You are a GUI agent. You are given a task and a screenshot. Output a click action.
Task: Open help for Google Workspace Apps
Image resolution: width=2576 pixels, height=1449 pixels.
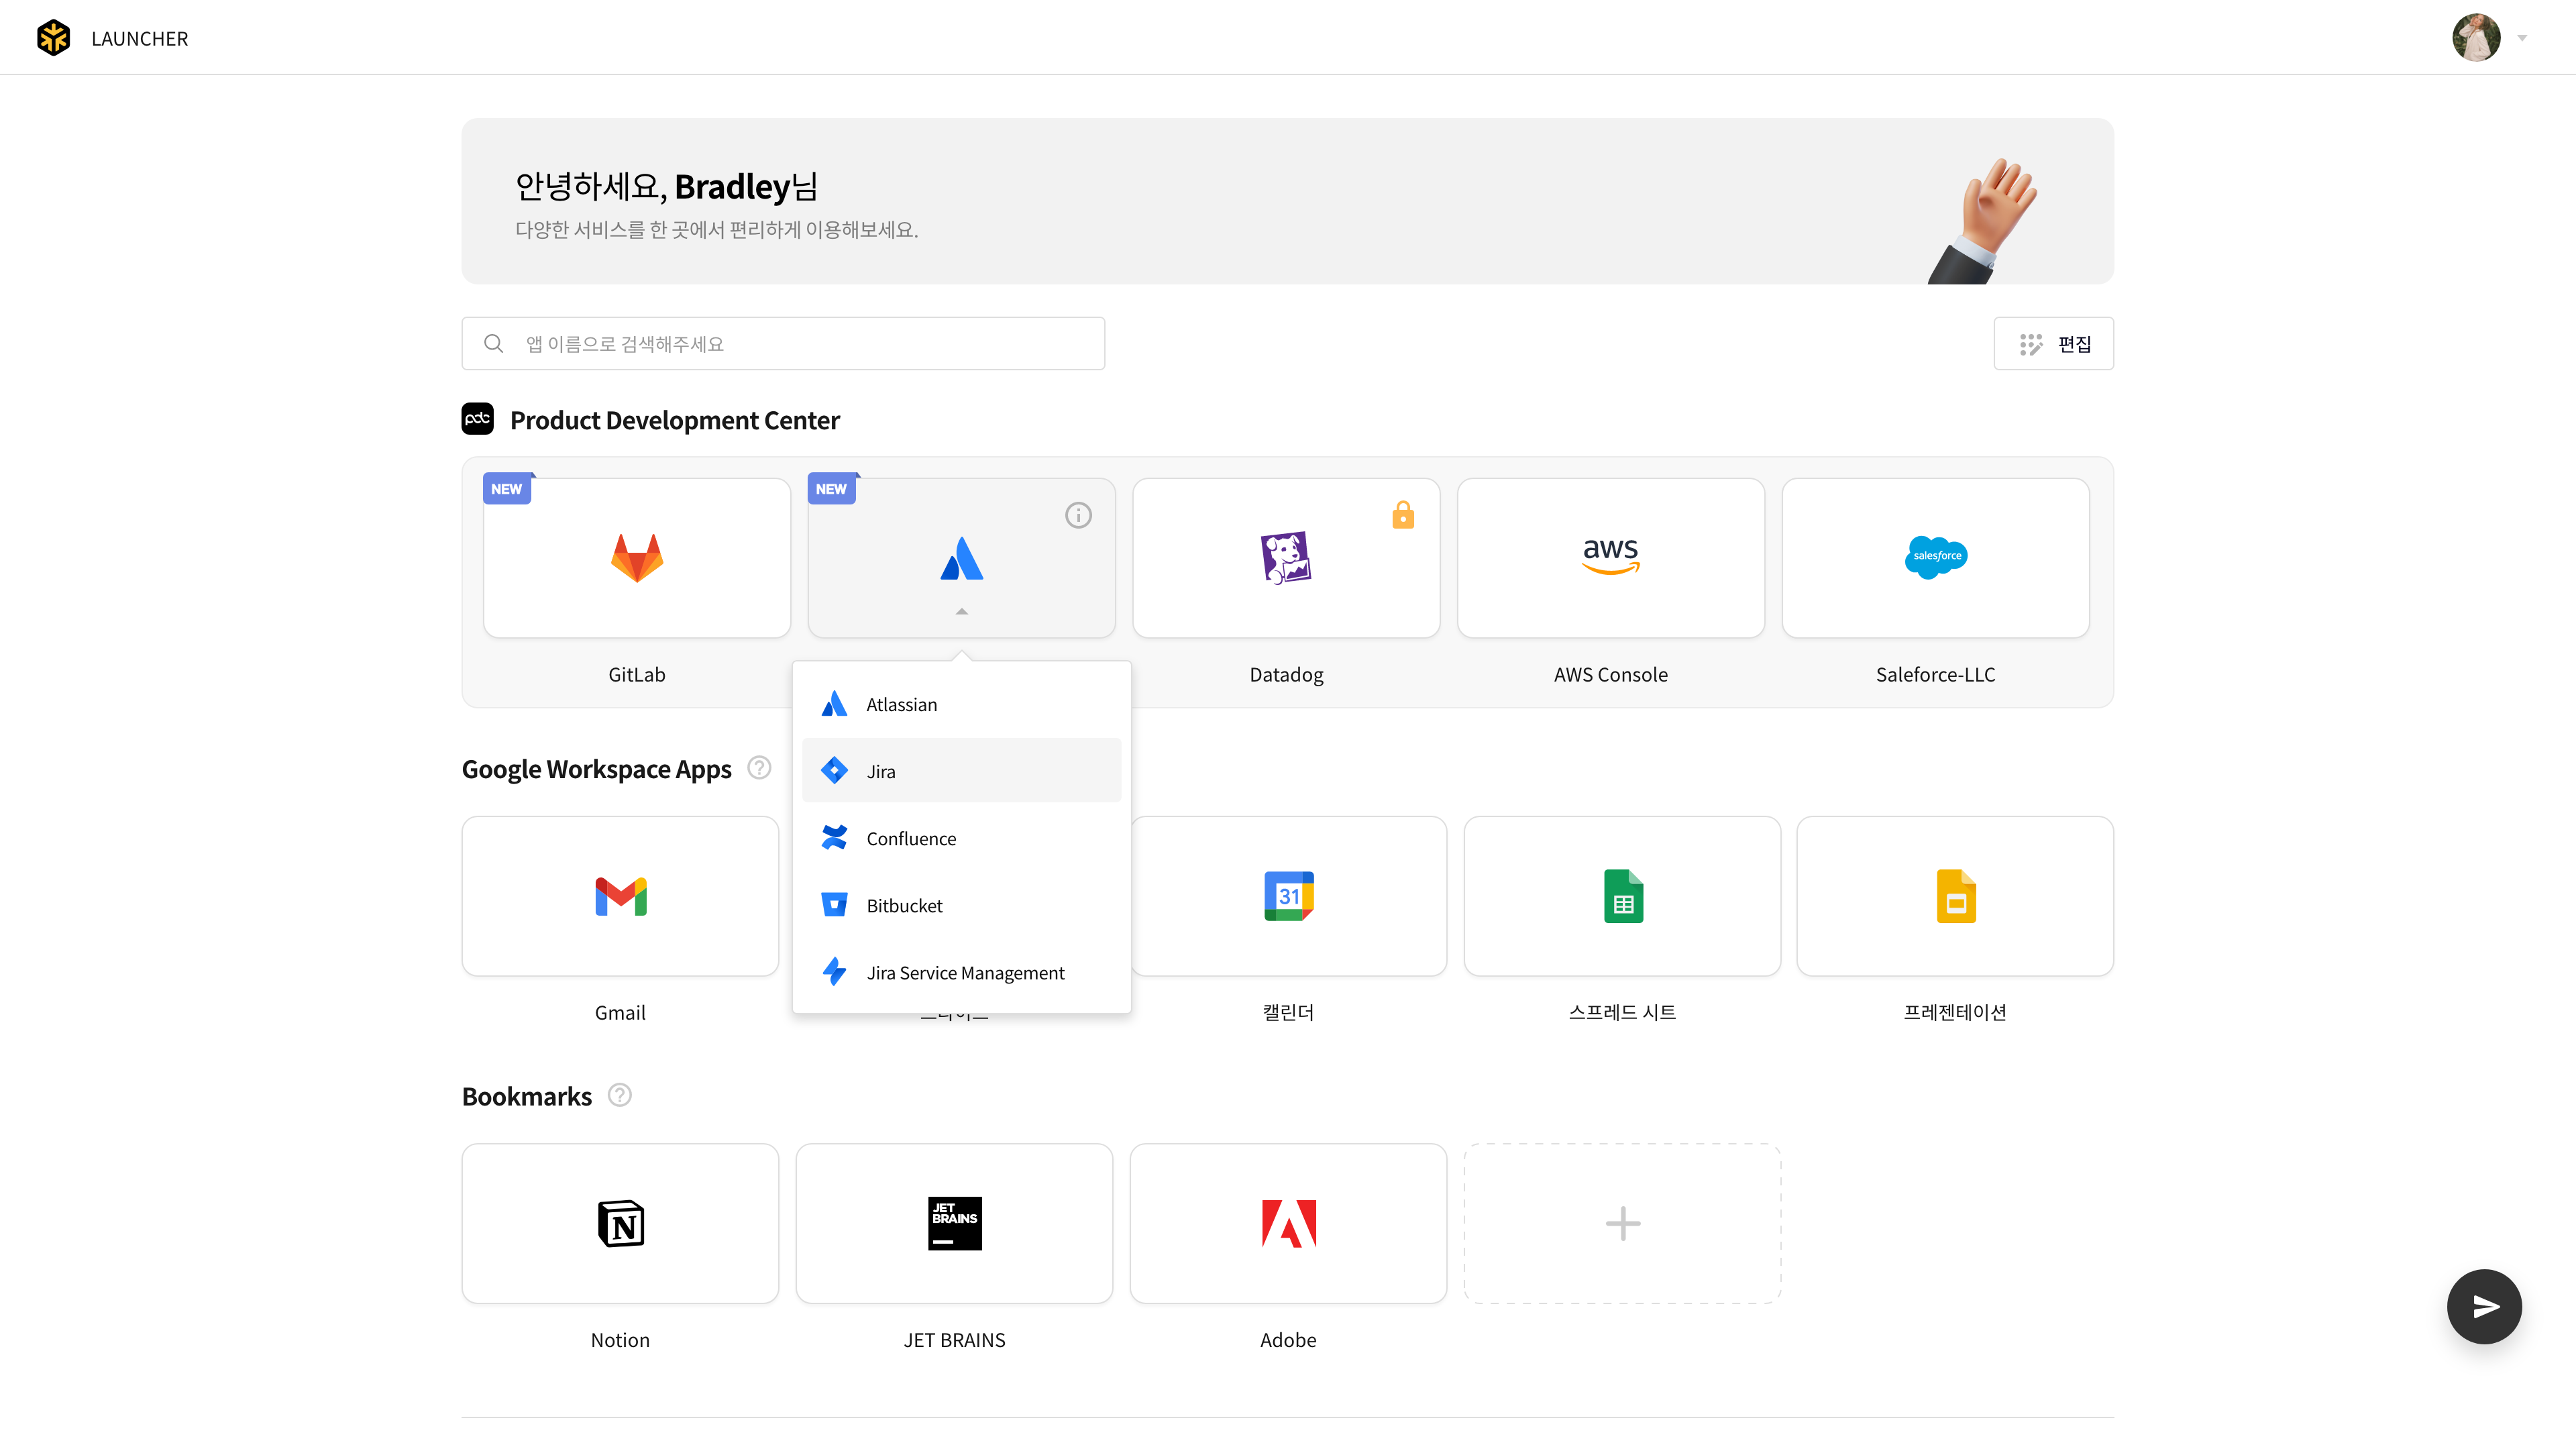tap(759, 768)
